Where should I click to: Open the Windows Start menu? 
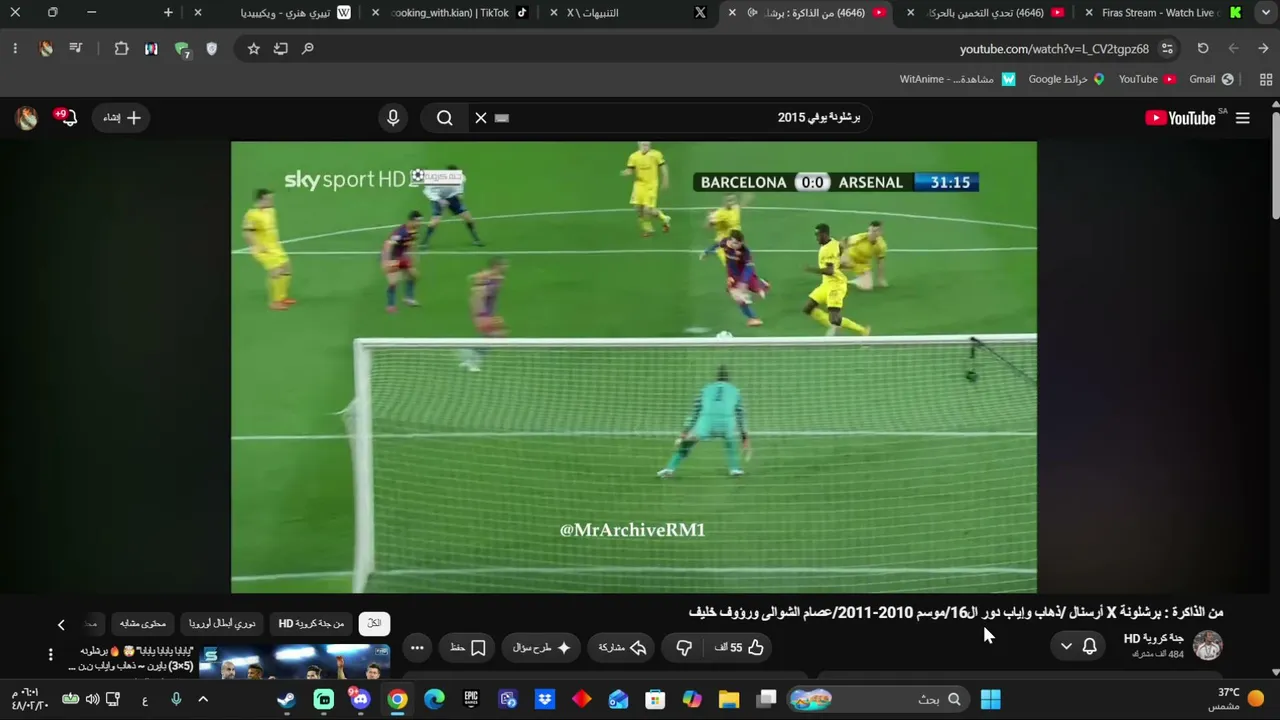[x=991, y=699]
